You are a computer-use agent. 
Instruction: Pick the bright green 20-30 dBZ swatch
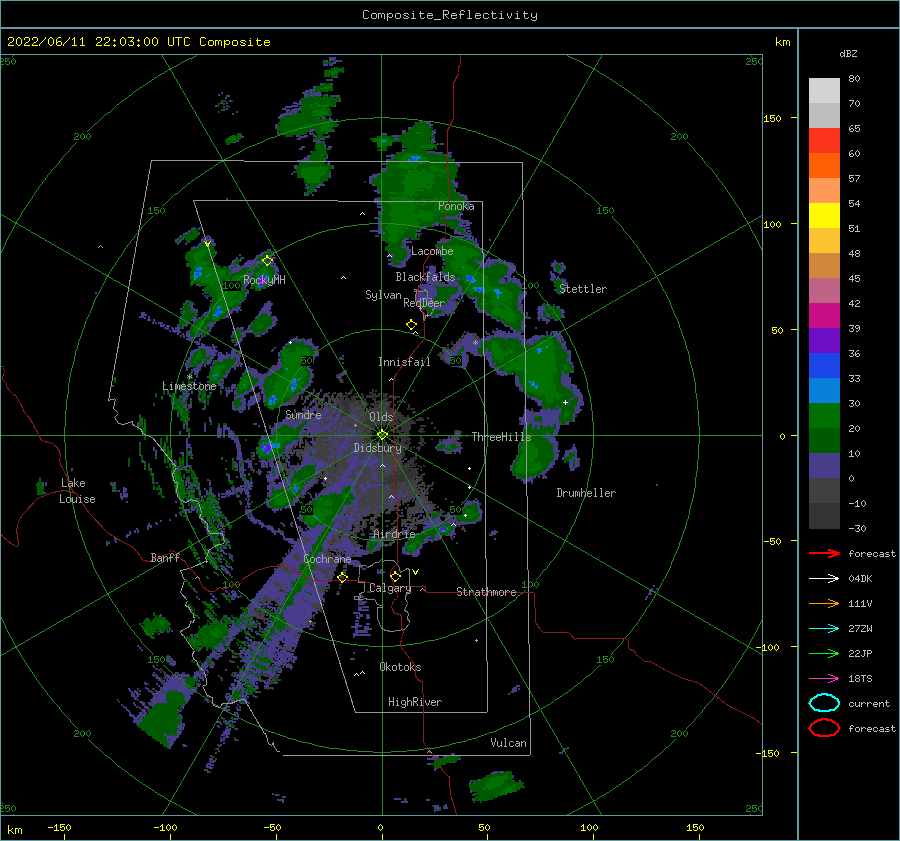point(824,416)
